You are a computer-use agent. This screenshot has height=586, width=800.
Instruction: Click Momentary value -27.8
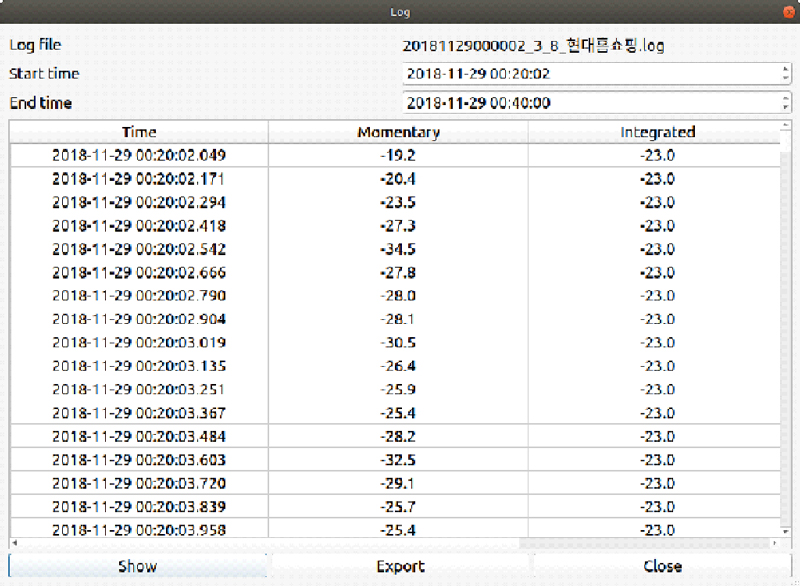click(398, 272)
